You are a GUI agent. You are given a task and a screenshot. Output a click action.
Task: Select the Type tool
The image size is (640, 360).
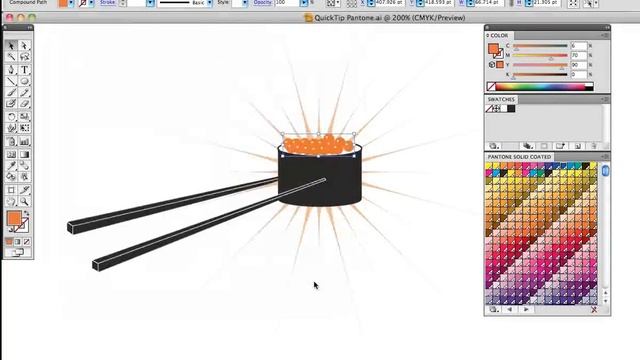[24, 69]
